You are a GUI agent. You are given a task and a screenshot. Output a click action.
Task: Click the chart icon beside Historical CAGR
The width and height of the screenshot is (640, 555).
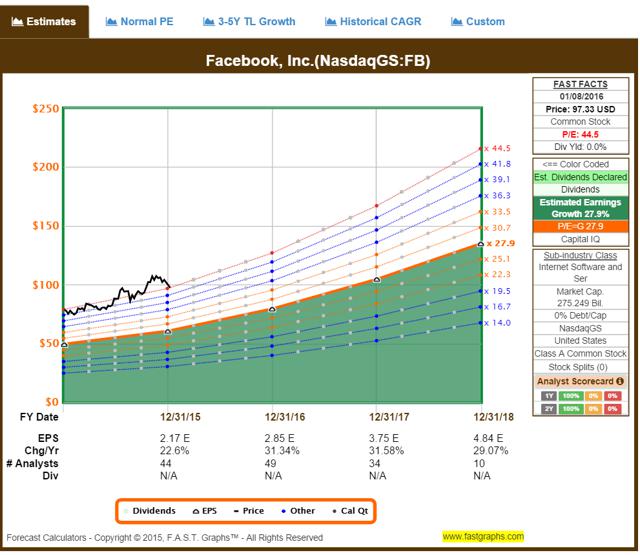tap(331, 22)
